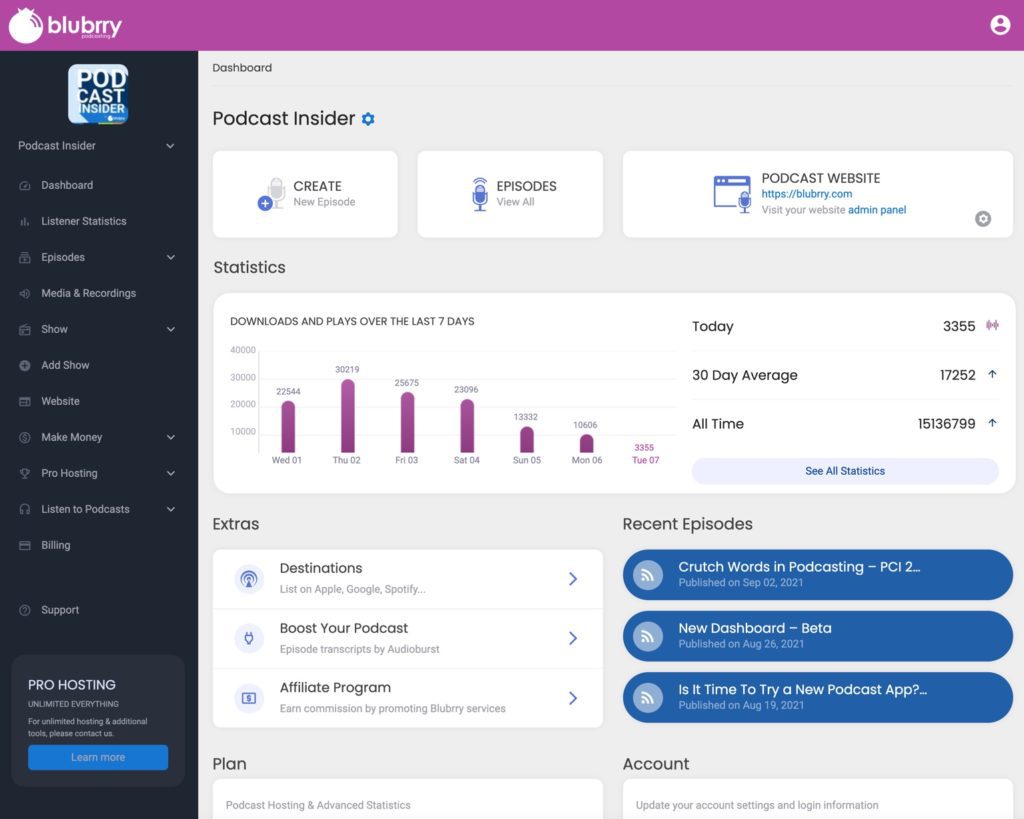Screen dimensions: 1024x819
Task: Open Is It Time To Try episode
Action: click(818, 698)
